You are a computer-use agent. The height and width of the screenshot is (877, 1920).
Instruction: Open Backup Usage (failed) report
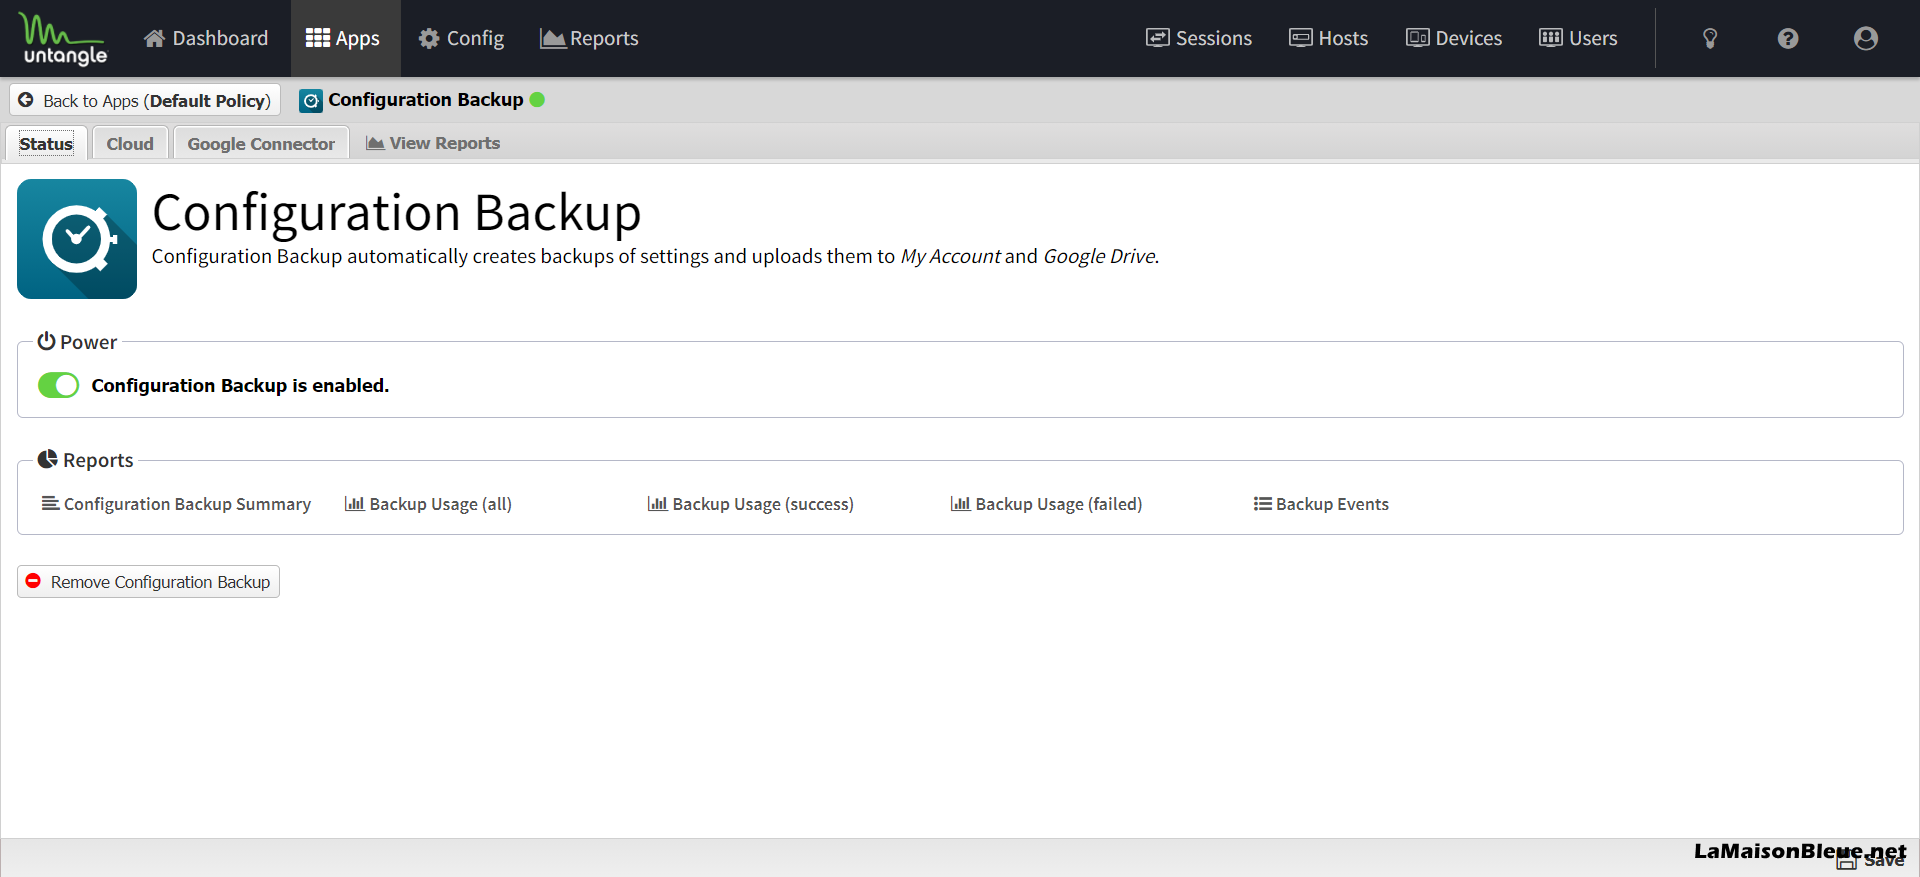coord(1046,504)
